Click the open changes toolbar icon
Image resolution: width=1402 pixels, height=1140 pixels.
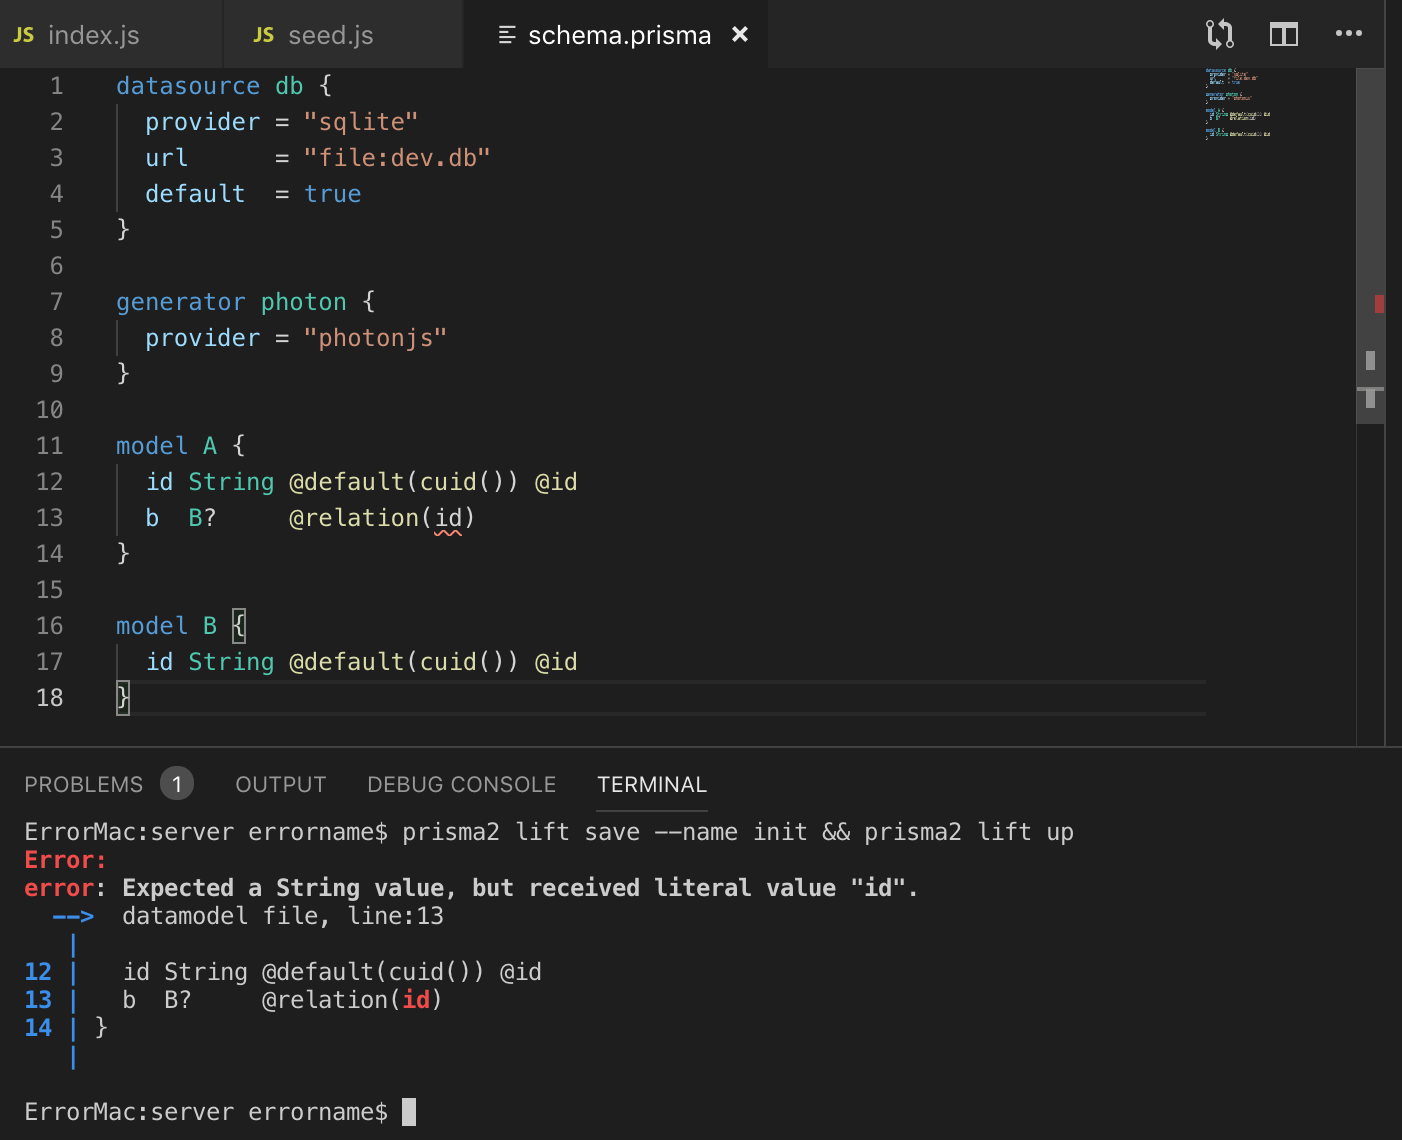pos(1219,33)
